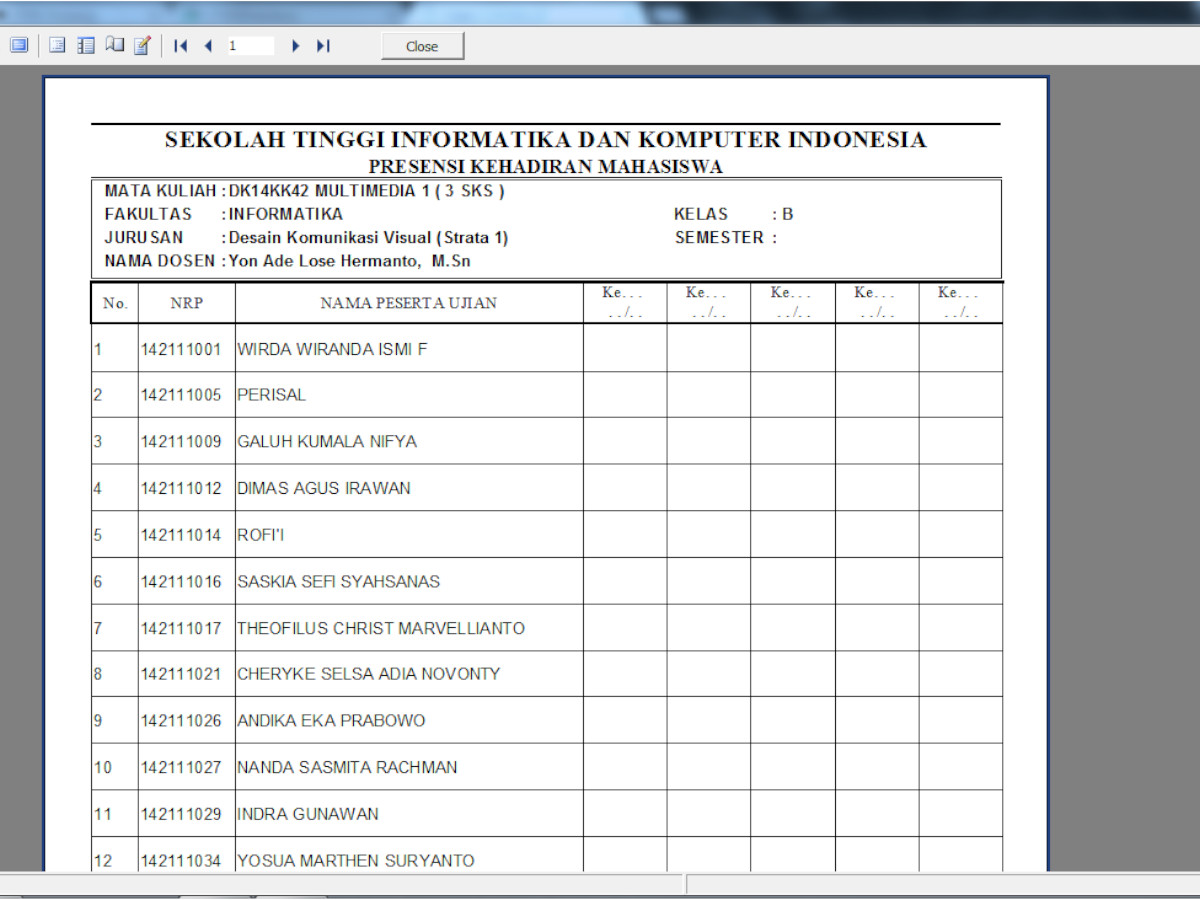Click first Ke... attendance cell for GALUH KUMALA NIFYA
Viewport: 1200px width, 900px height.
pyautogui.click(x=625, y=441)
